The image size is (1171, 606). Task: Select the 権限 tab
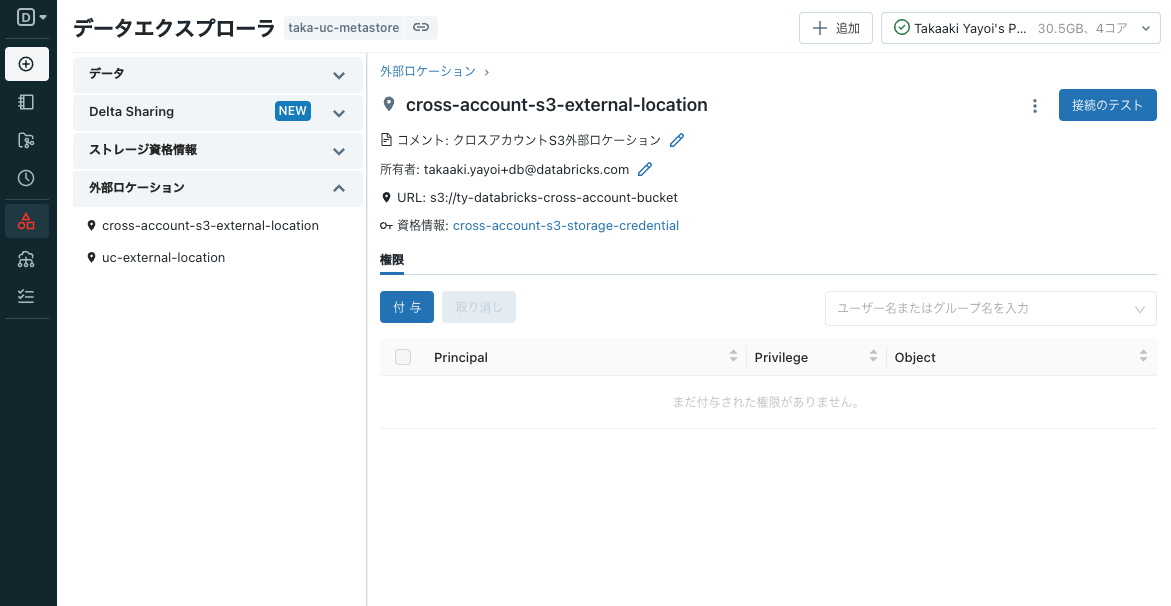click(392, 260)
